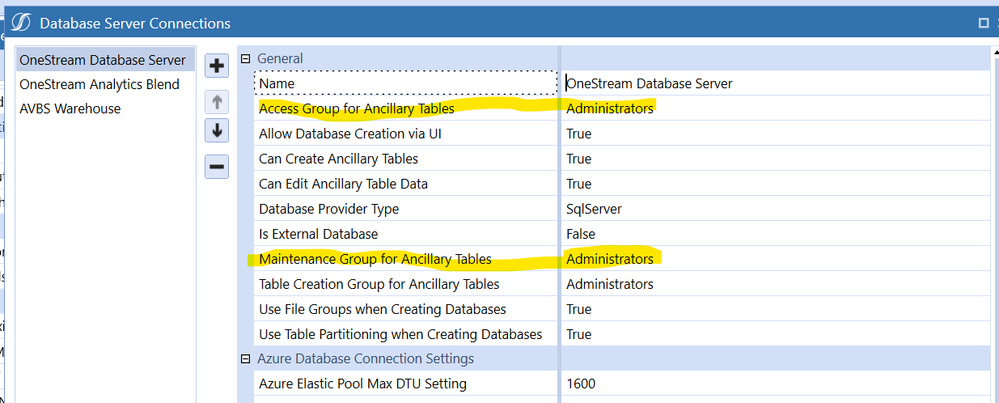
Task: Click the General section header text
Action: coord(280,59)
